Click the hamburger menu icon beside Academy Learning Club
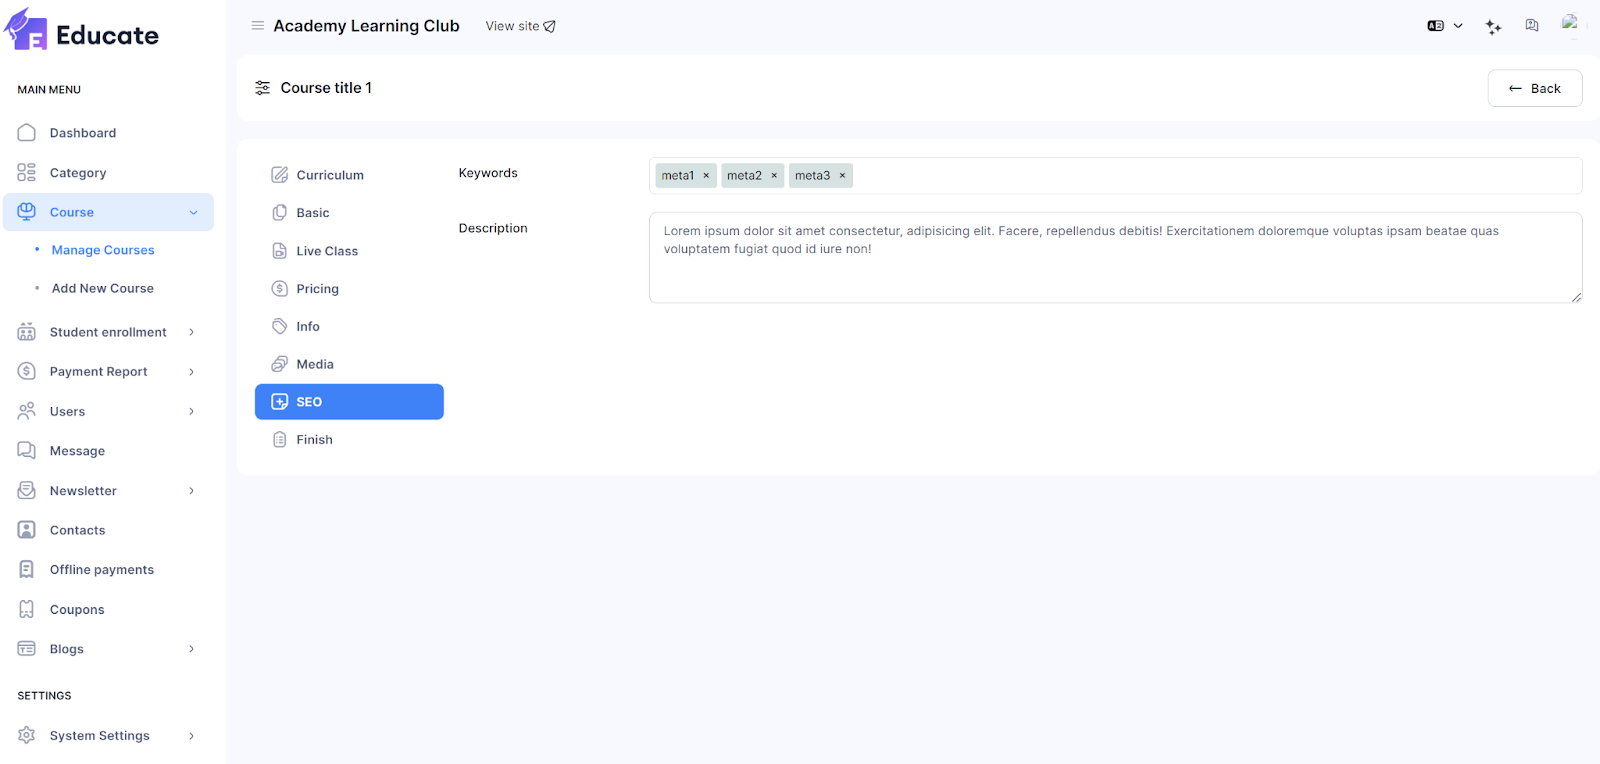 (258, 26)
